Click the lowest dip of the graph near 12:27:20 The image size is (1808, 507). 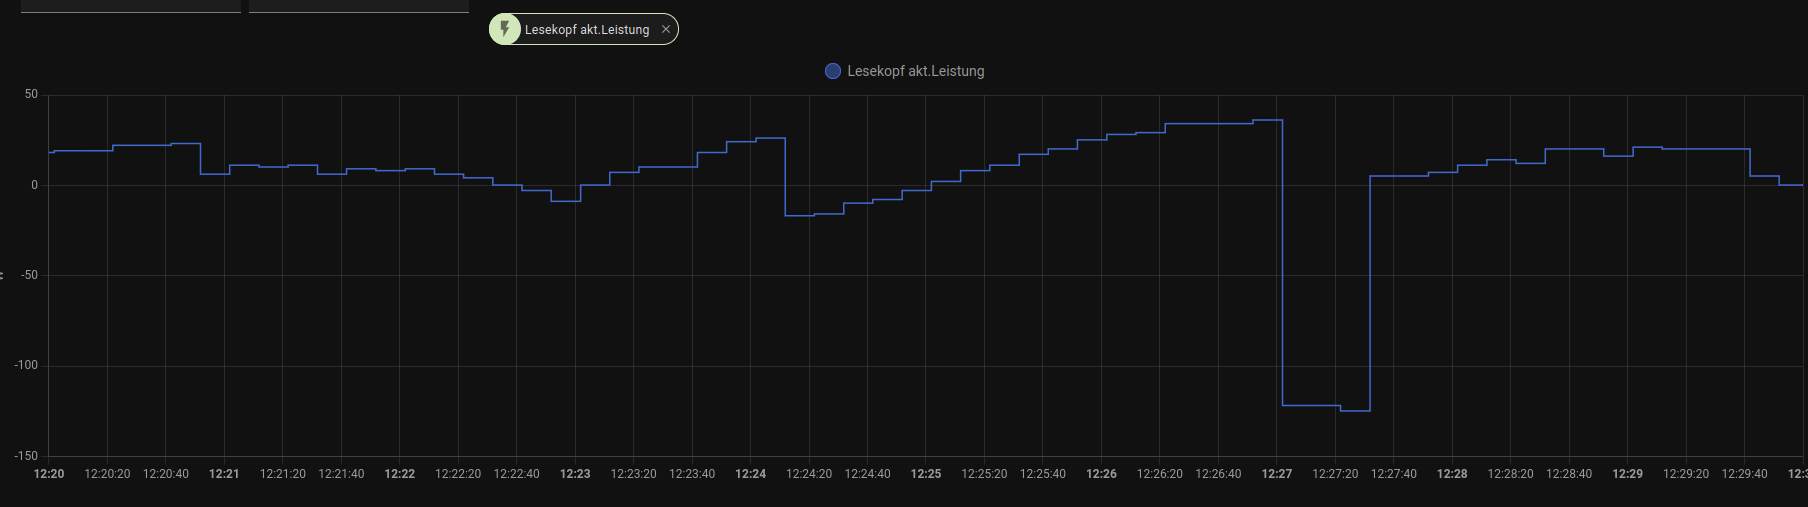click(x=1355, y=411)
